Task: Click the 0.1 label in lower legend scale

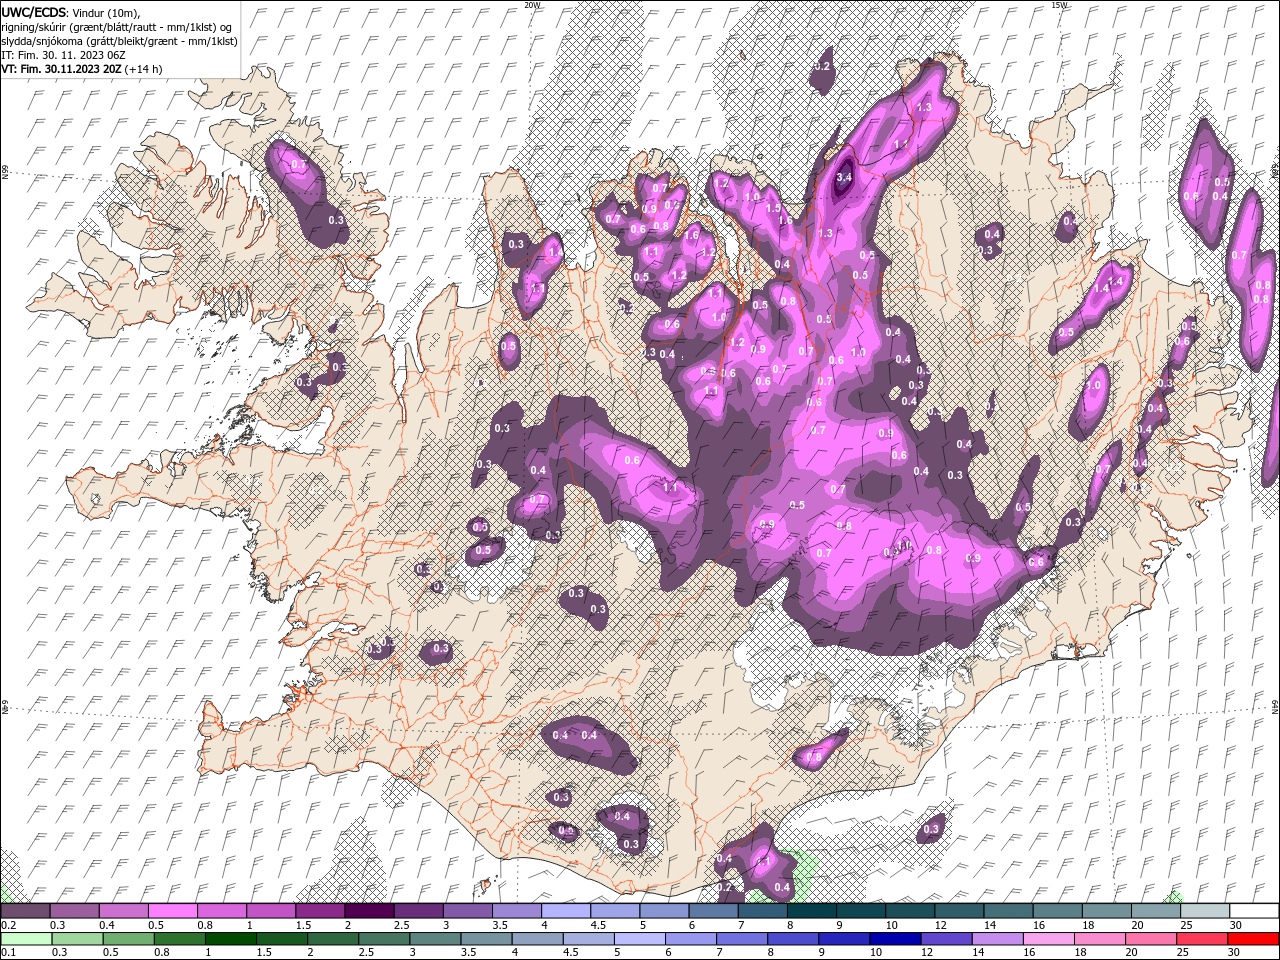Action: [8, 953]
